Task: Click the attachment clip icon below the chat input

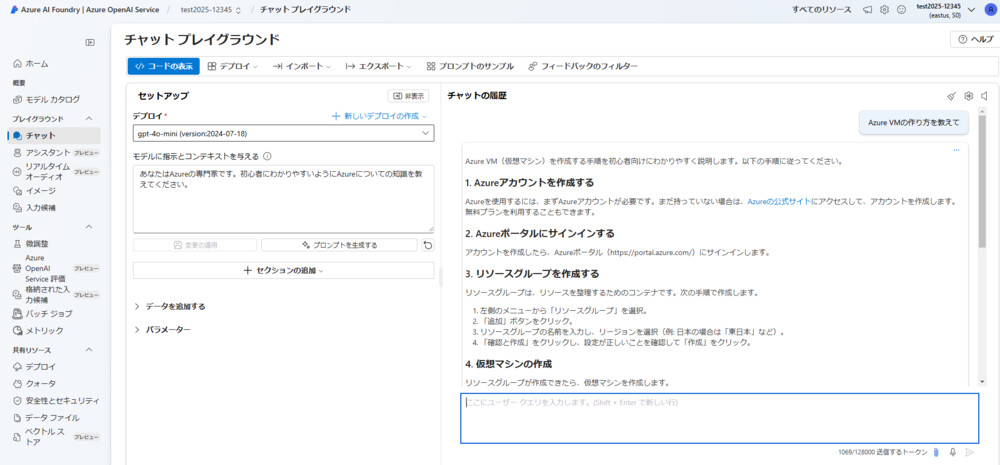Action: pos(936,452)
